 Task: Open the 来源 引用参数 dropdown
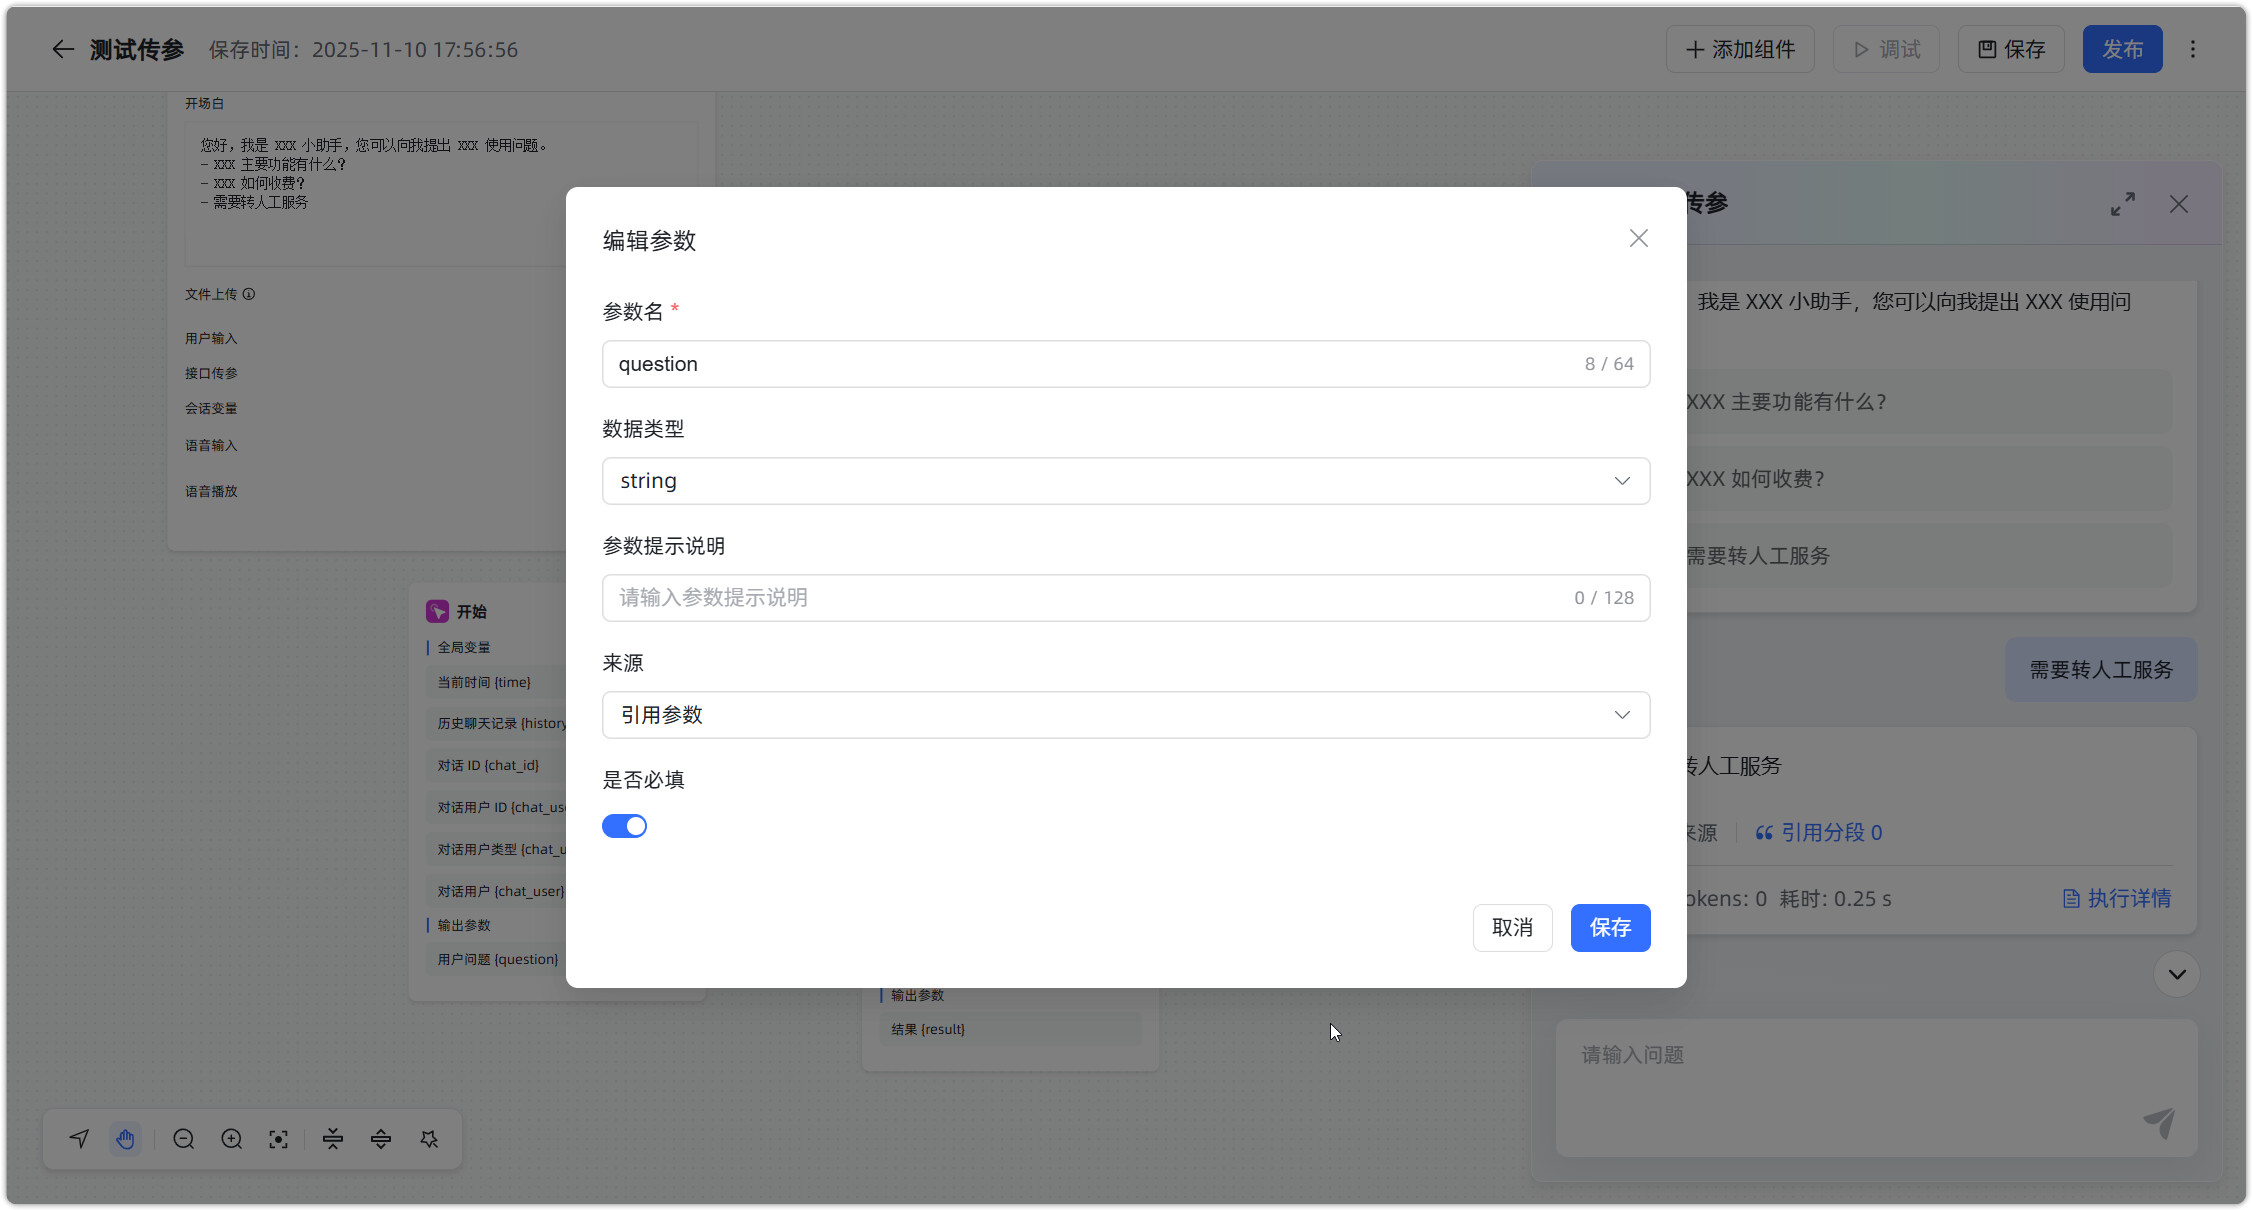(1125, 715)
